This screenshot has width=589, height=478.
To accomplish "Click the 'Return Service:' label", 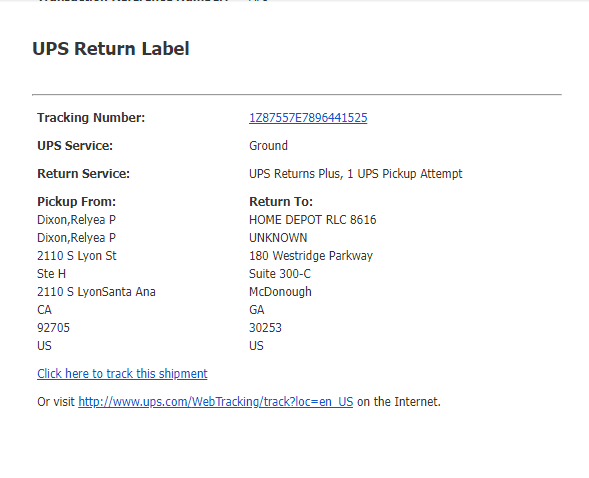I will (83, 174).
